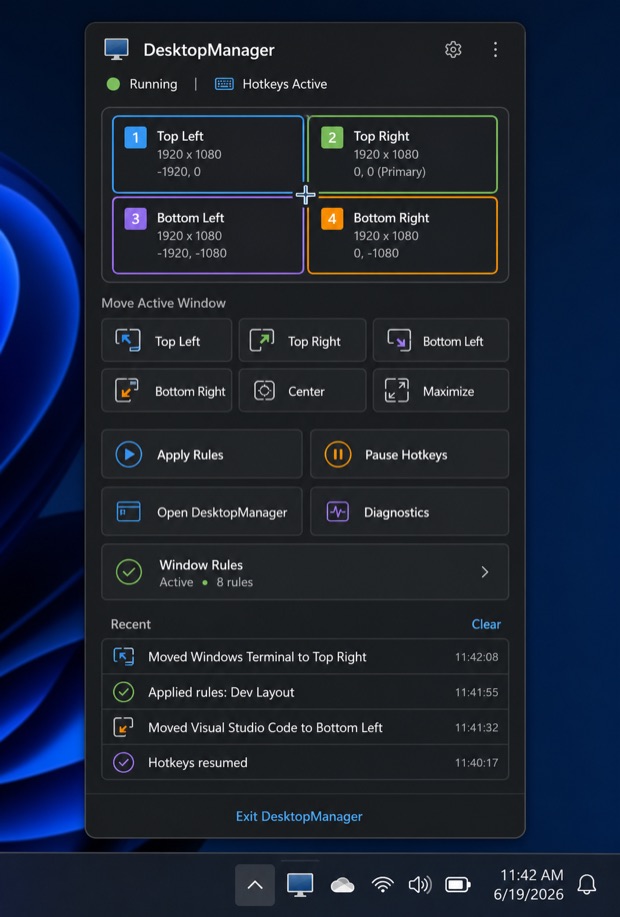Click the Apply Rules play icon
The image size is (620, 917).
coord(129,454)
